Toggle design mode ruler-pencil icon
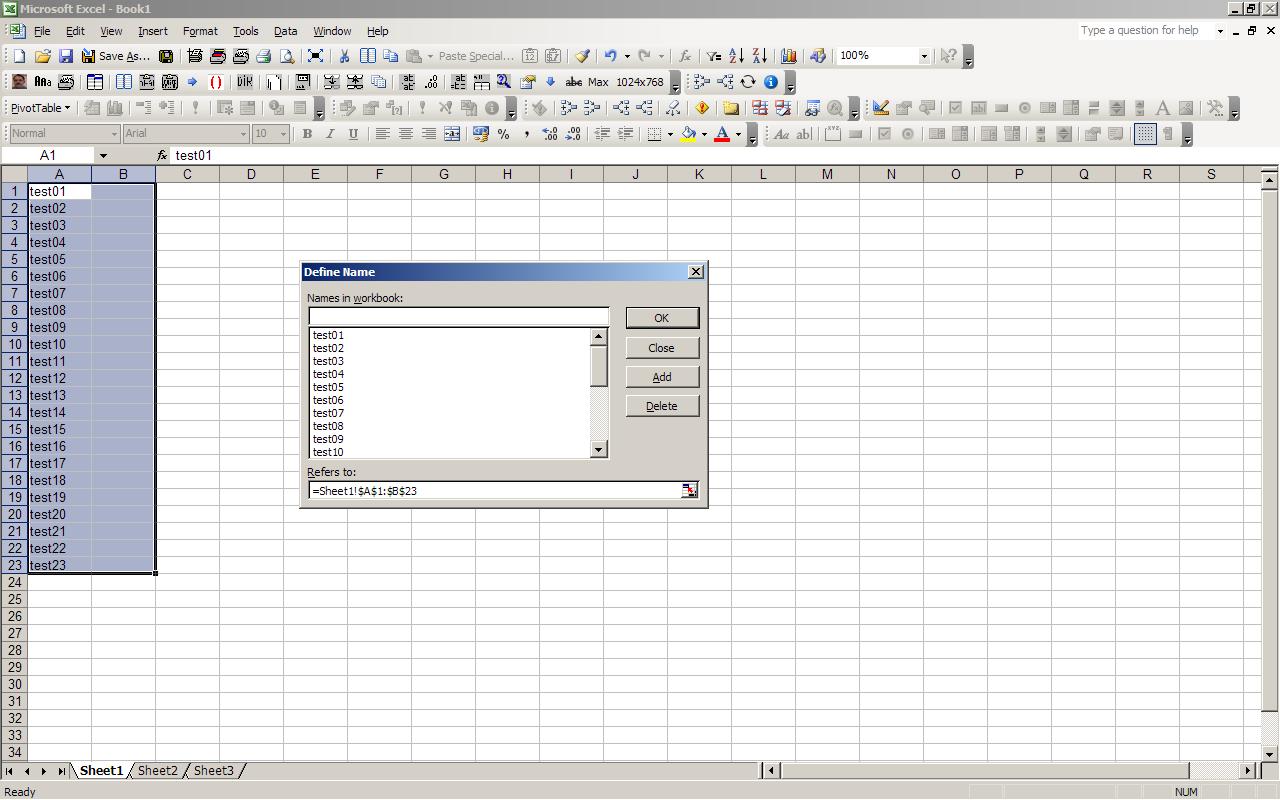Image resolution: width=1280 pixels, height=800 pixels. pyautogui.click(x=880, y=108)
